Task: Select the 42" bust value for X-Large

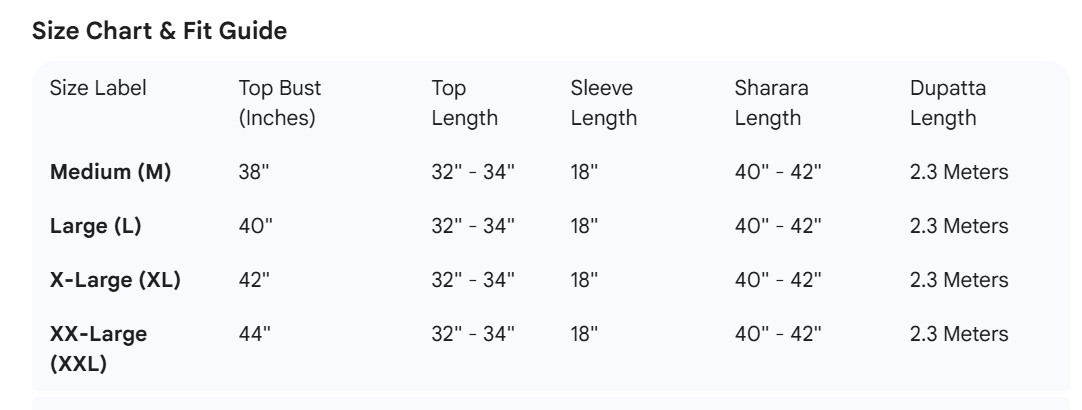Action: point(255,280)
